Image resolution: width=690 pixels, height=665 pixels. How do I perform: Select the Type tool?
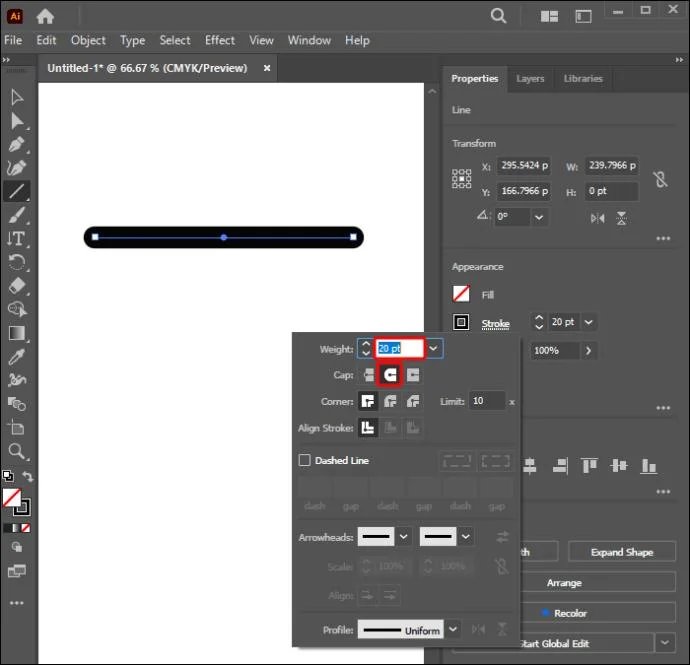tap(17, 239)
